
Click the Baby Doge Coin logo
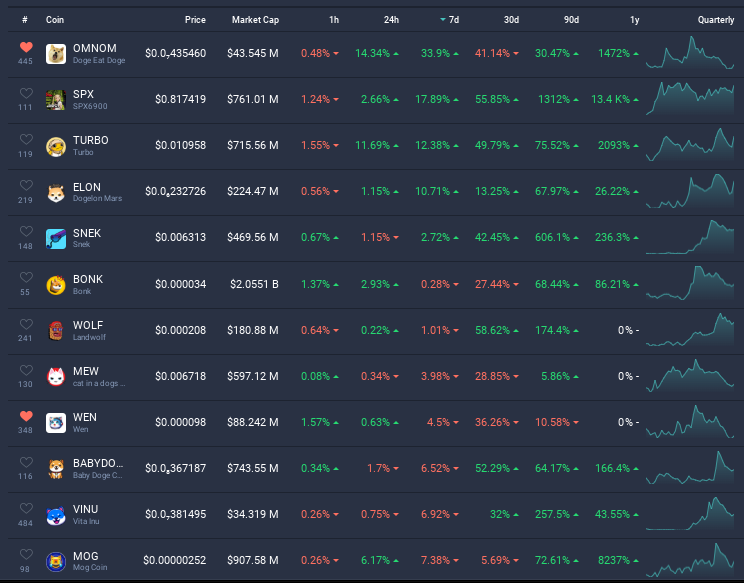coord(56,468)
